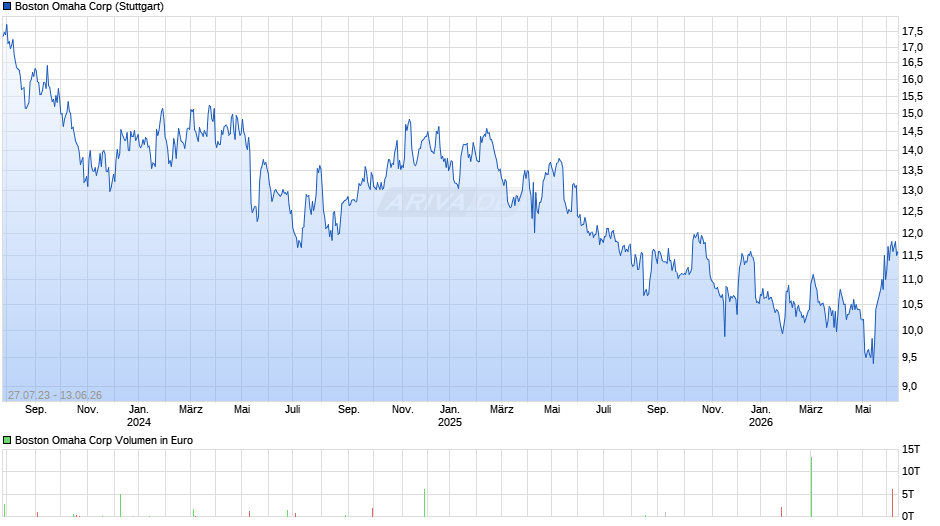
Task: Click the 11,5 price axis label
Action: (912, 256)
